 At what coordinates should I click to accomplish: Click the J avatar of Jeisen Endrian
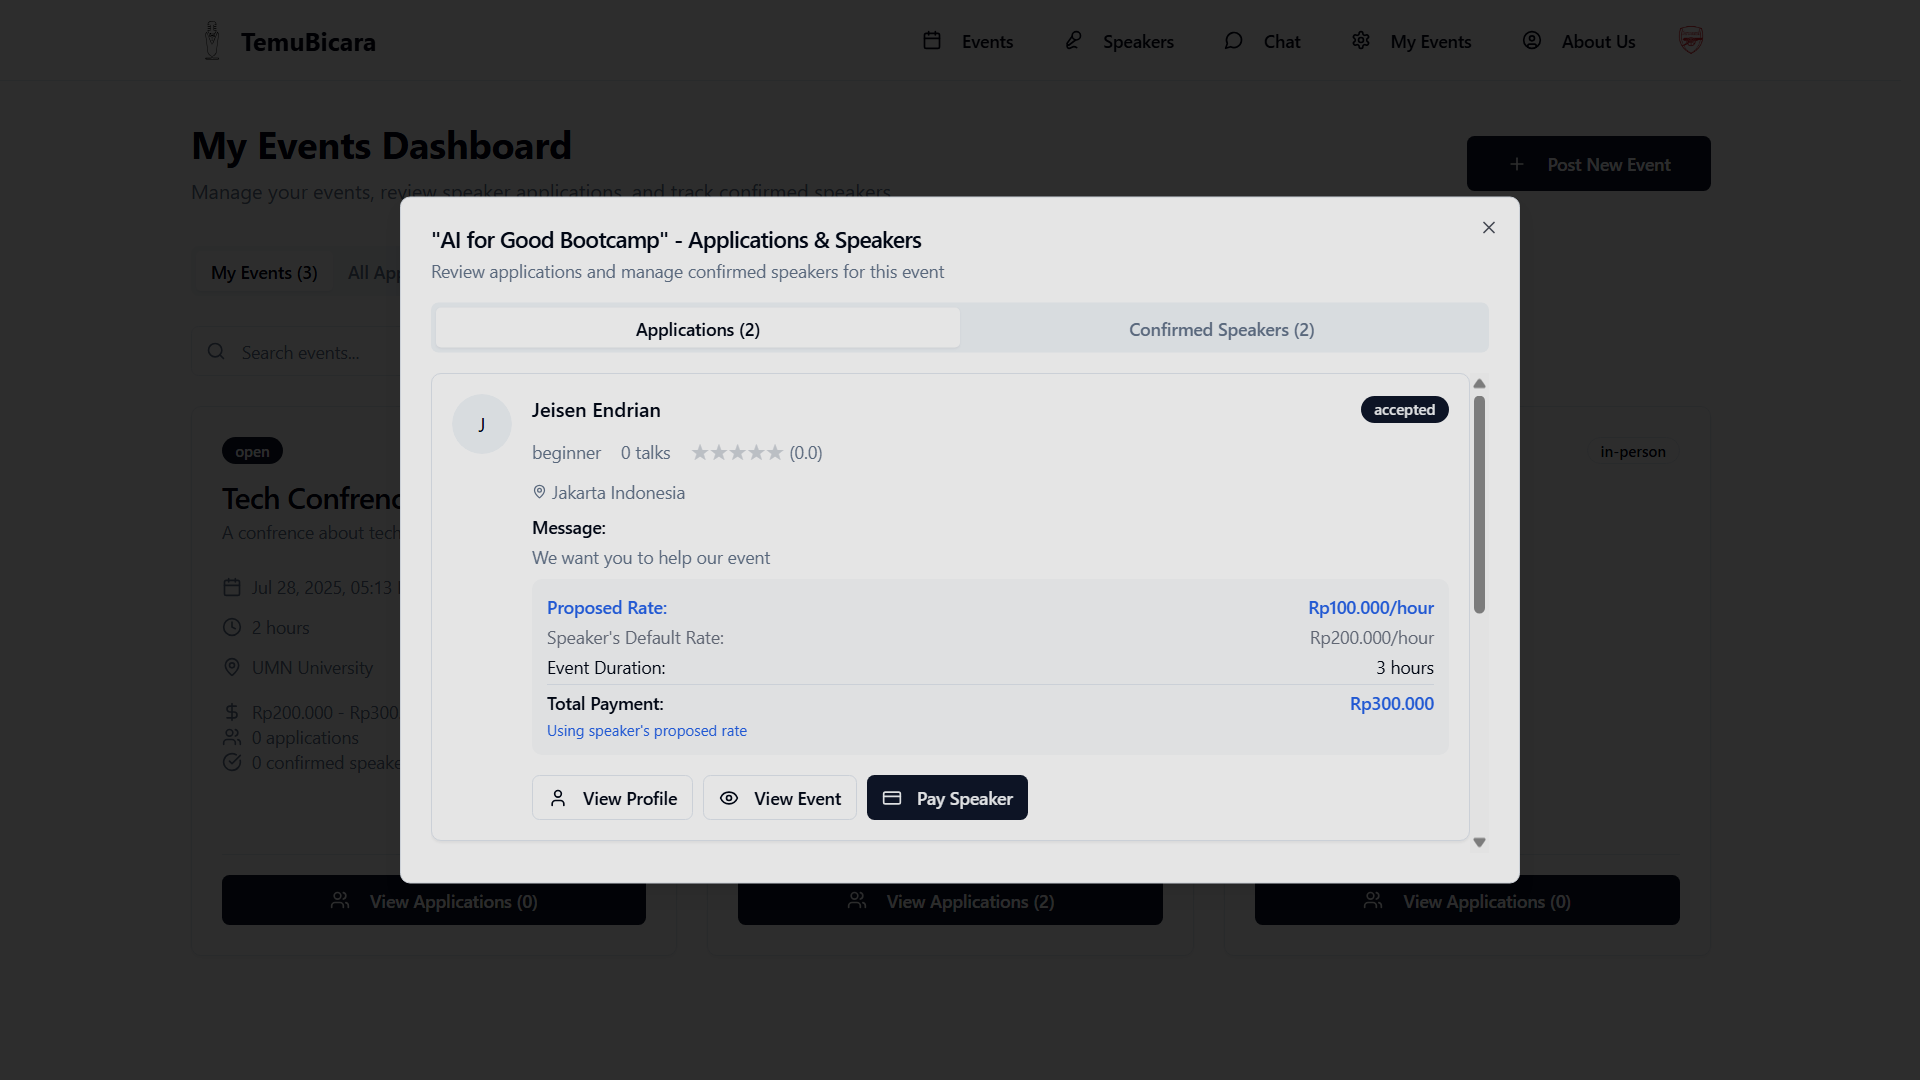(x=482, y=424)
